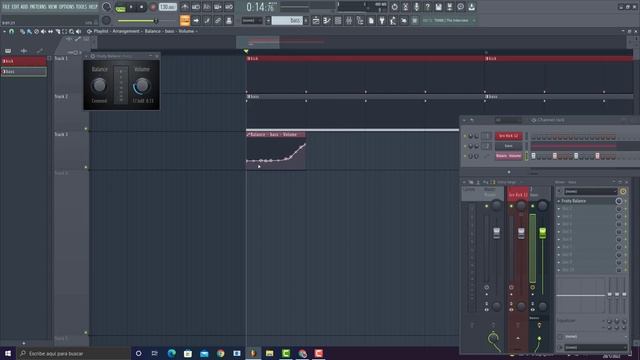Click the Fruity Balance Volume knob

pos(142,85)
